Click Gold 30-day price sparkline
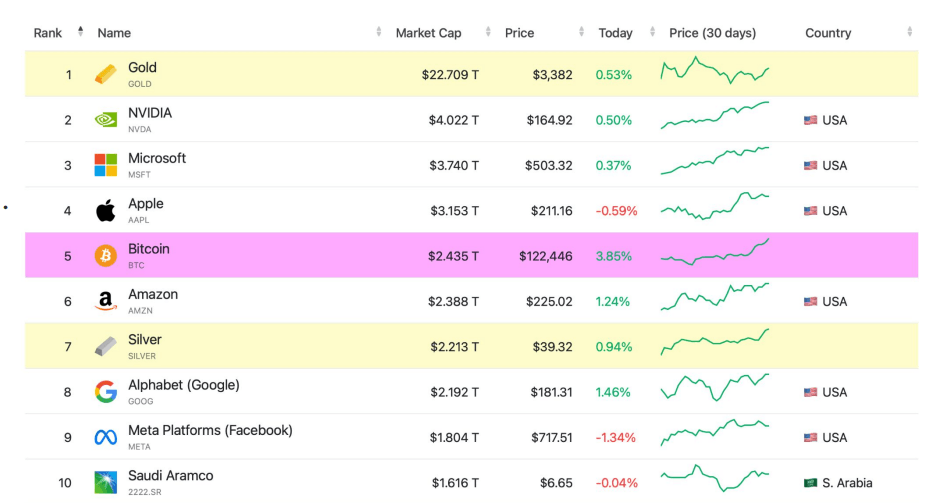This screenshot has width=948, height=503. click(714, 72)
